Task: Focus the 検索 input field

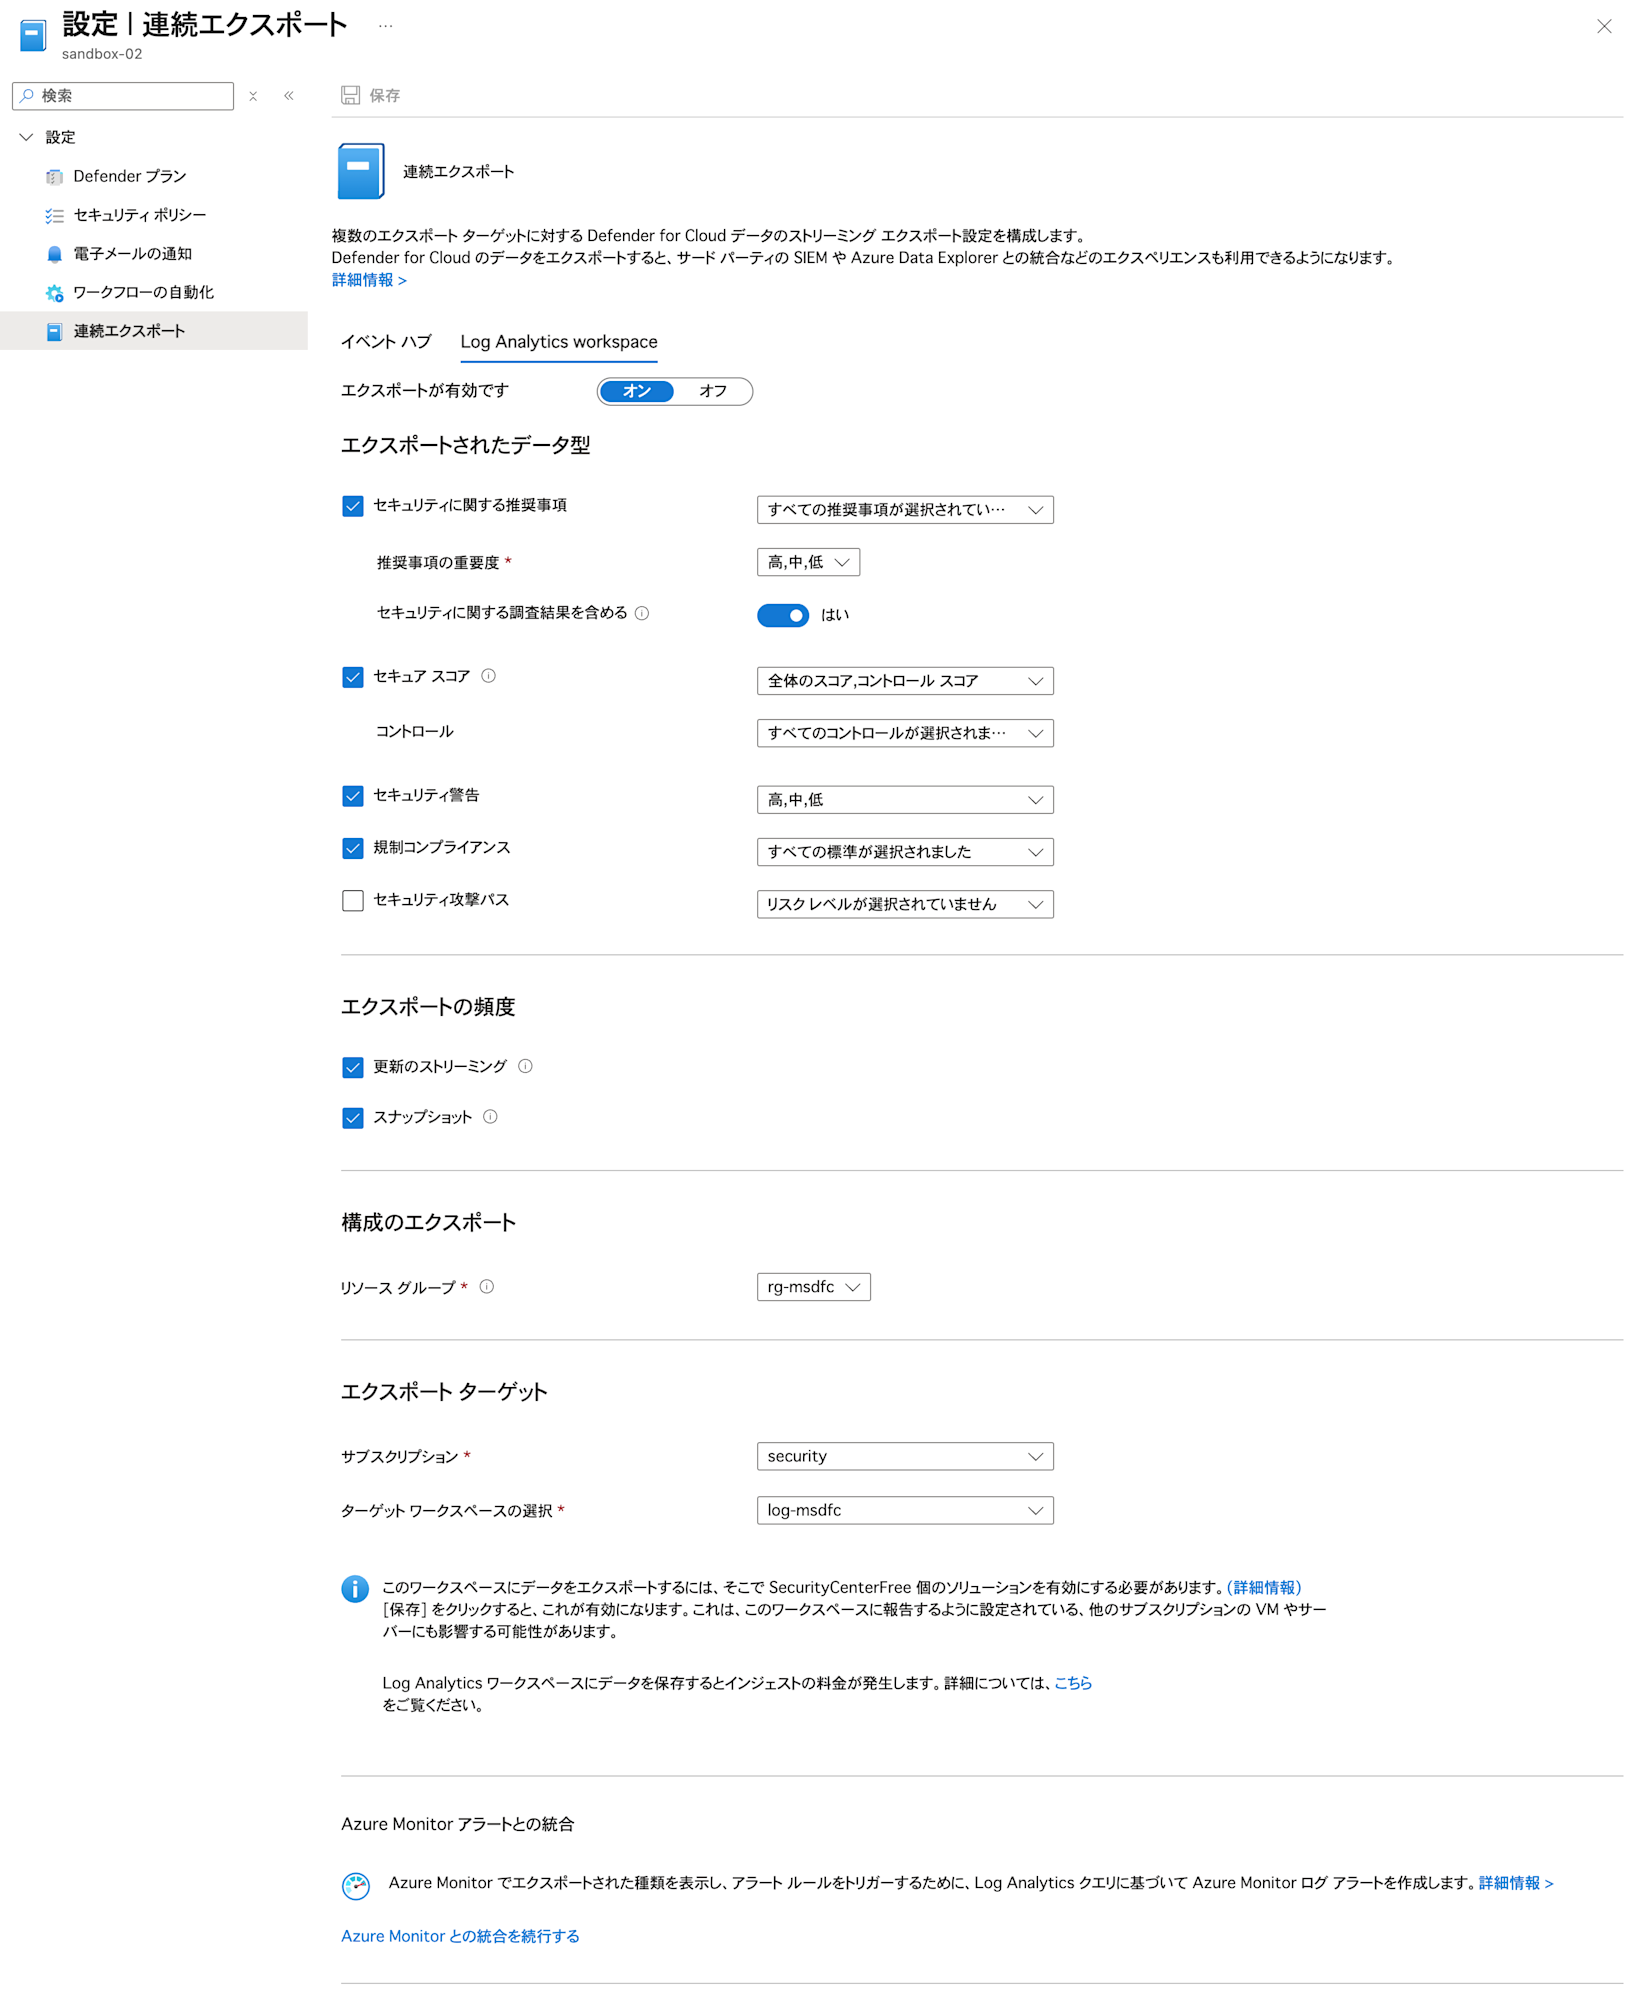Action: tap(123, 96)
